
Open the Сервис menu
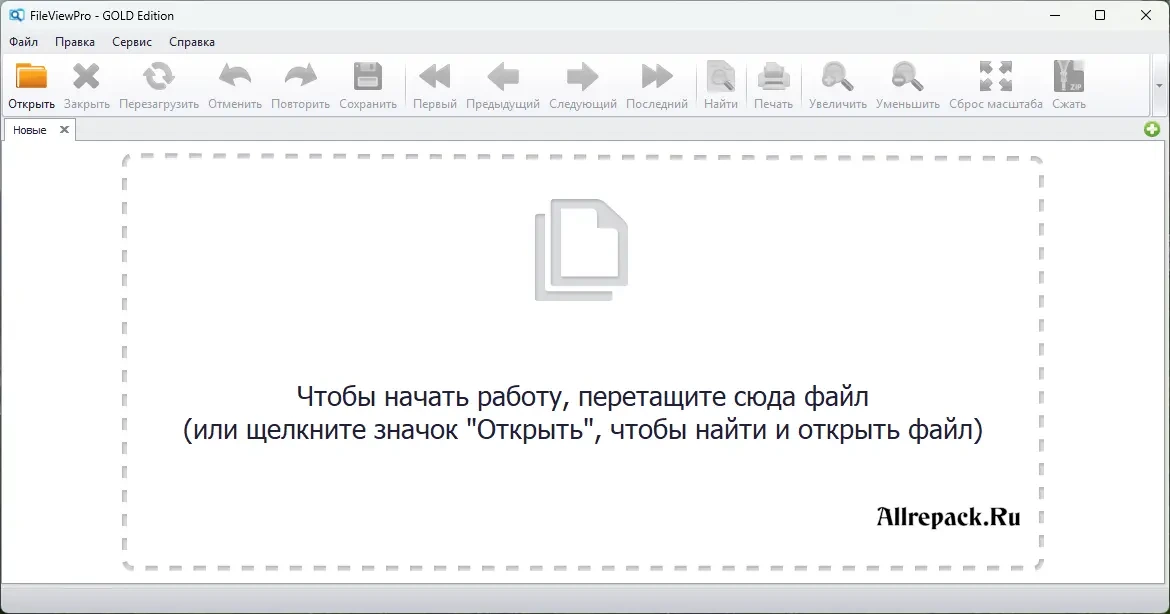(132, 42)
